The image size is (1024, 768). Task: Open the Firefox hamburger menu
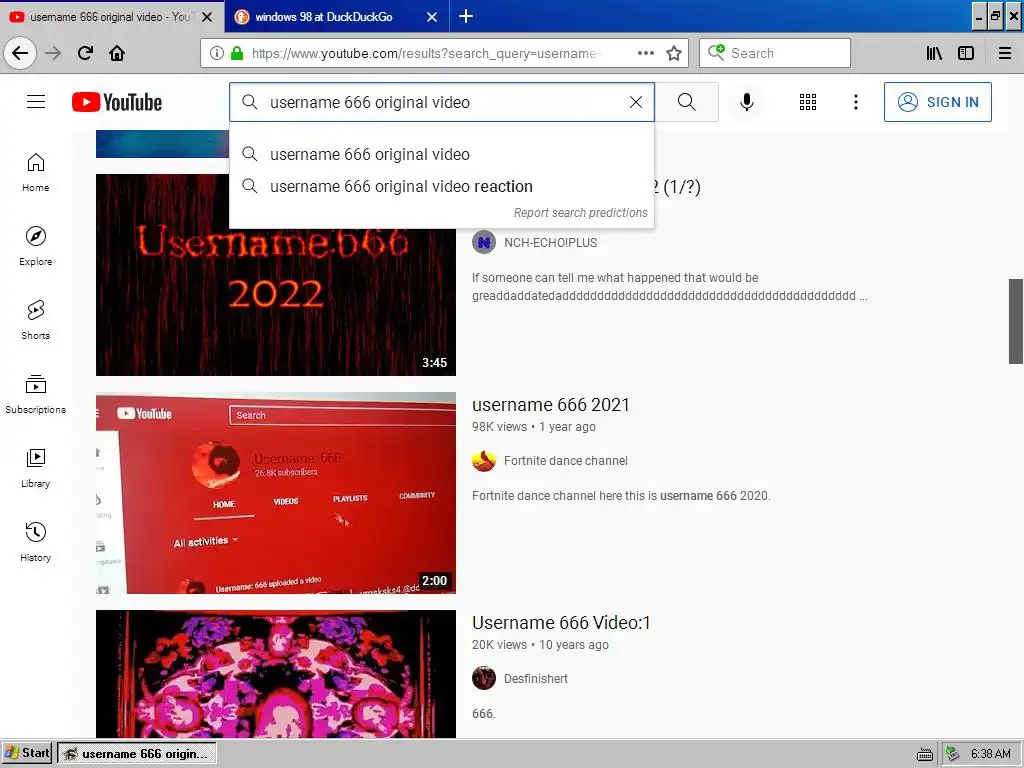pyautogui.click(x=1005, y=53)
